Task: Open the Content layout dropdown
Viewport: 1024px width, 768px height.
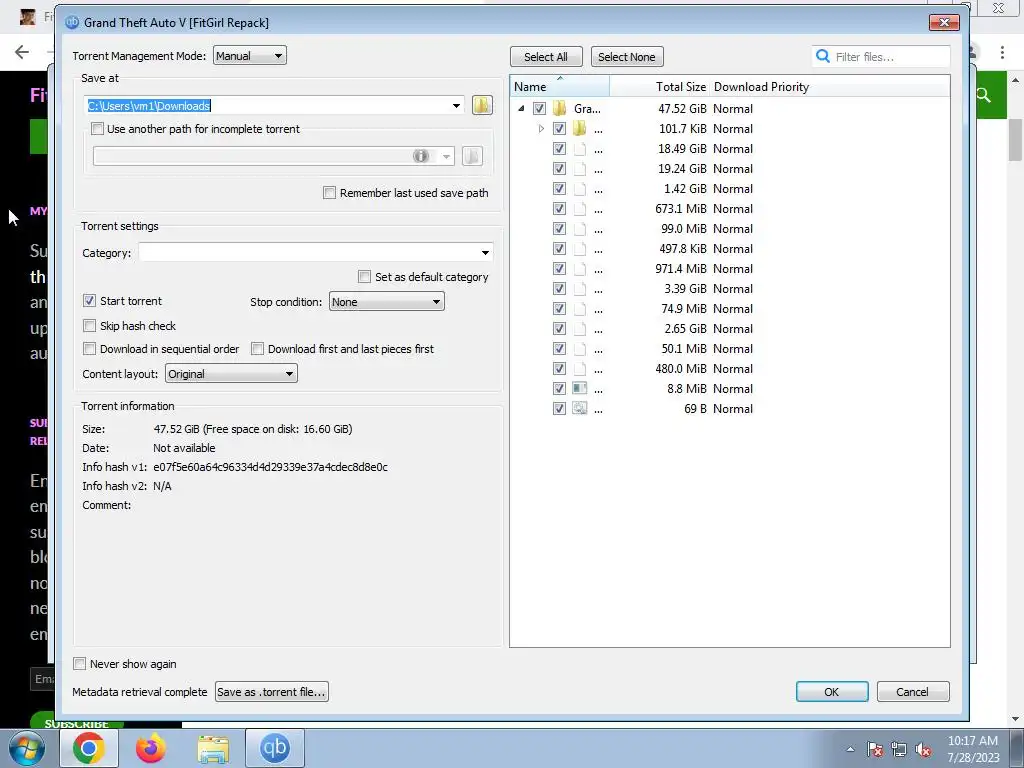Action: coord(231,374)
